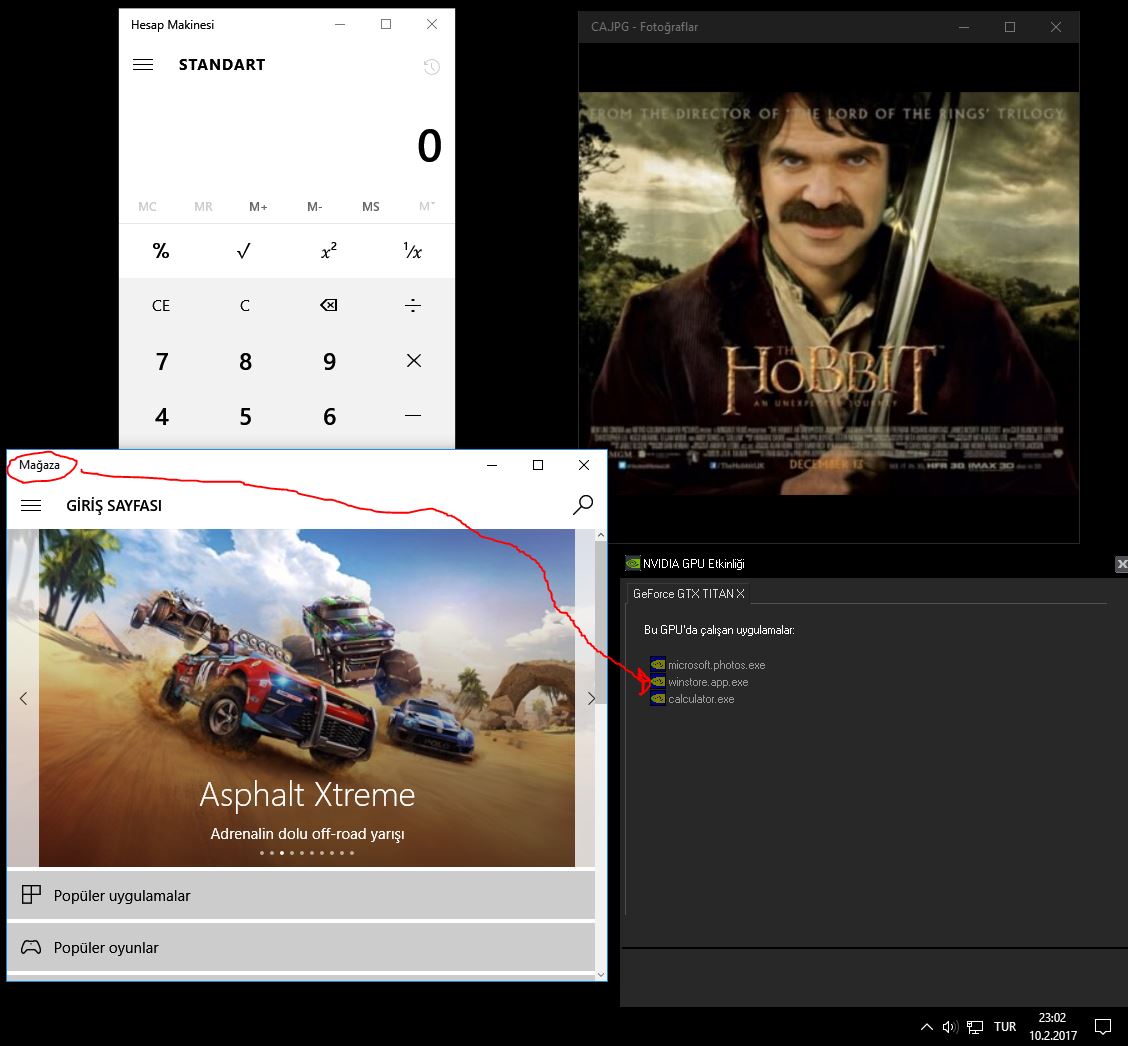Click the multiply operator key

pyautogui.click(x=413, y=360)
